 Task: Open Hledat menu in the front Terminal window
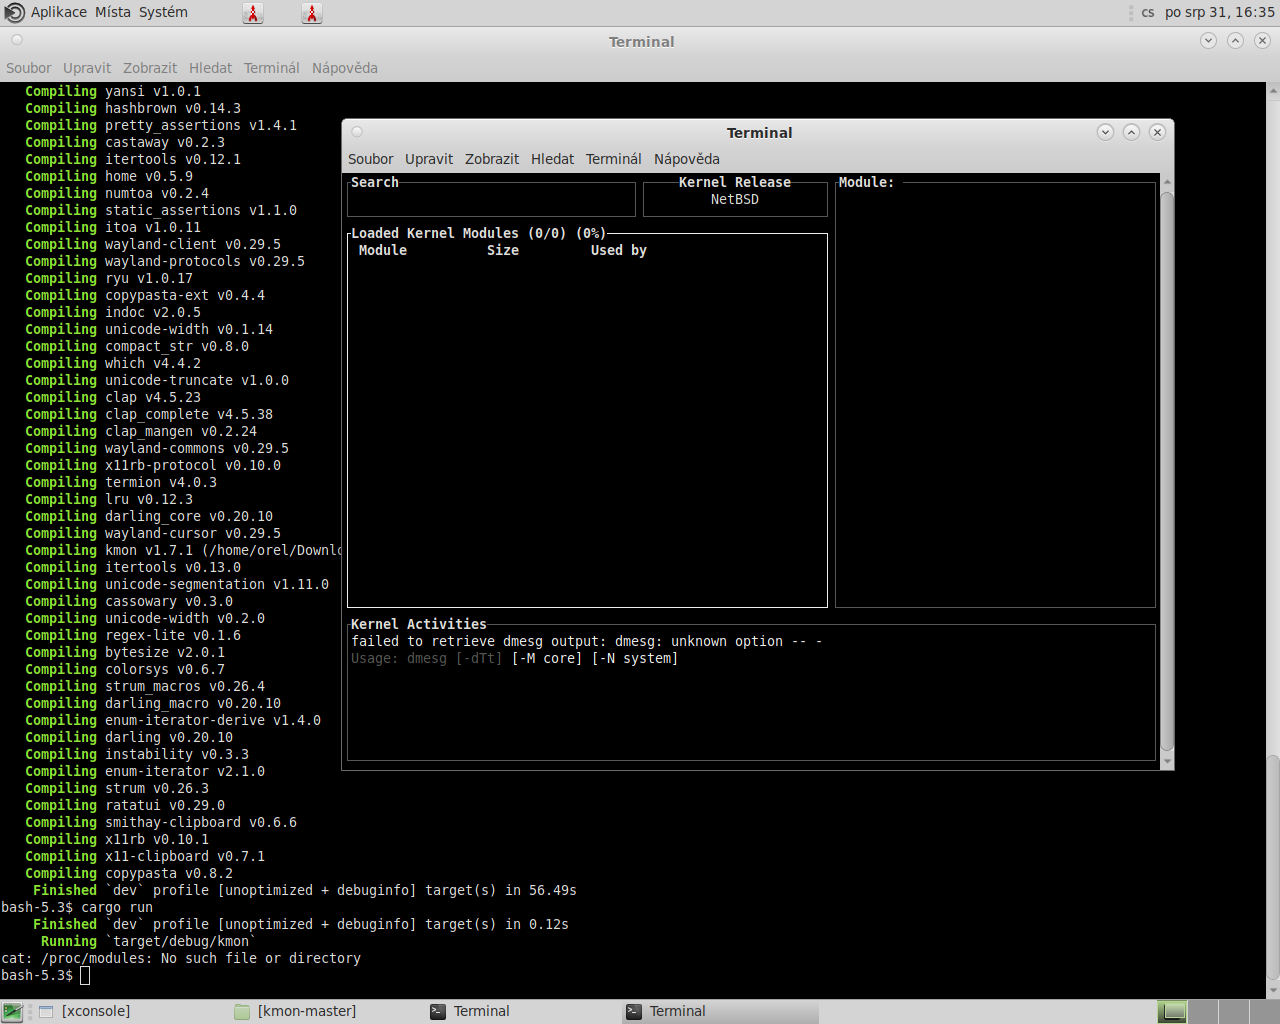click(x=552, y=159)
